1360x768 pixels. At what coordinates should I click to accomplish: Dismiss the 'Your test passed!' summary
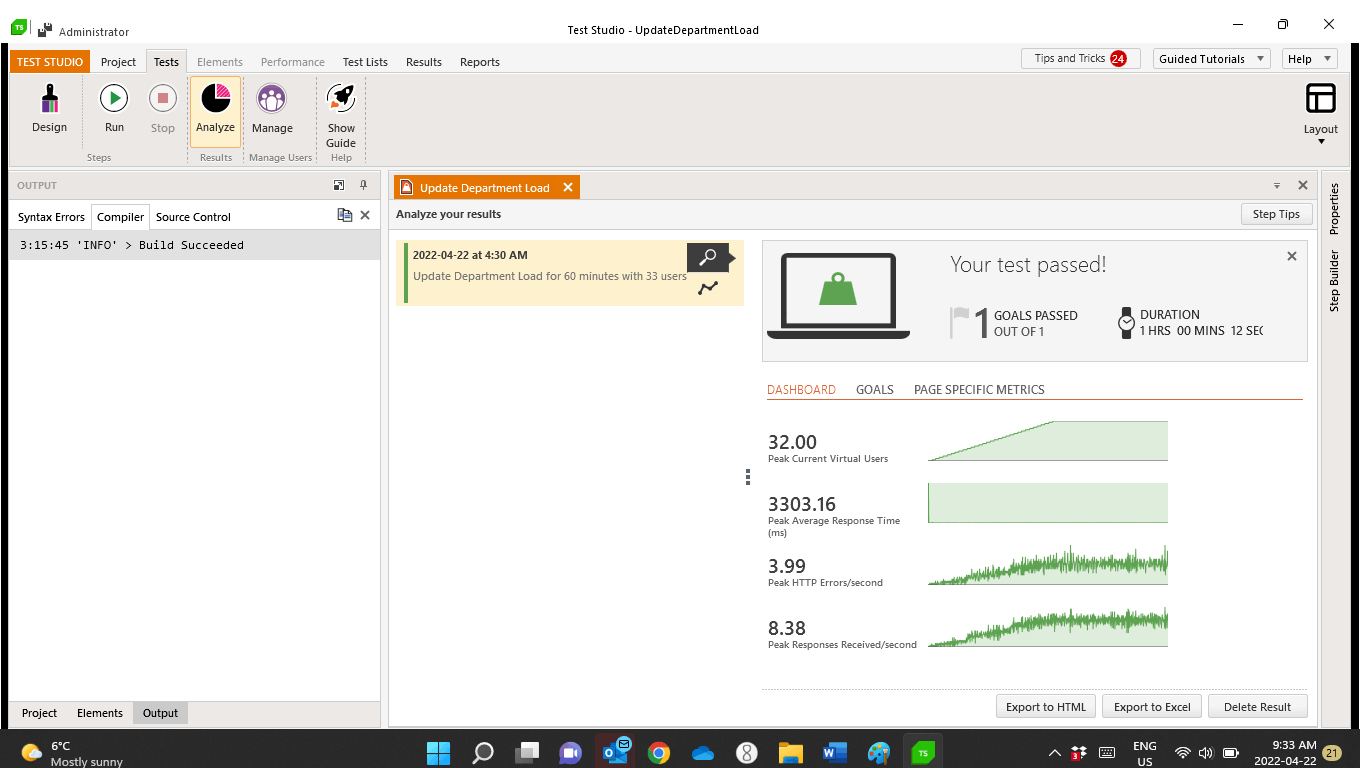[1291, 256]
